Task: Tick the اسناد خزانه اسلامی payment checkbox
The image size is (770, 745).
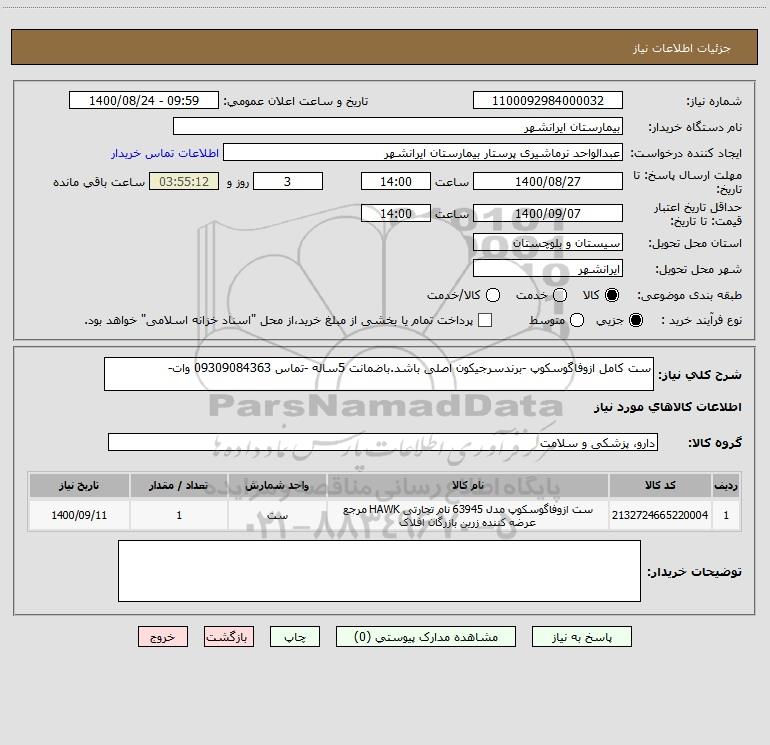Action: coord(485,320)
